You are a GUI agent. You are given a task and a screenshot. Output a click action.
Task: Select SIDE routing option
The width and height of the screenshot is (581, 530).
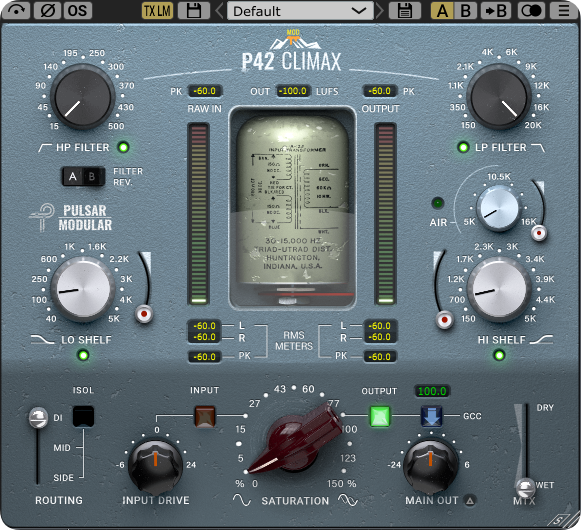pyautogui.click(x=63, y=478)
